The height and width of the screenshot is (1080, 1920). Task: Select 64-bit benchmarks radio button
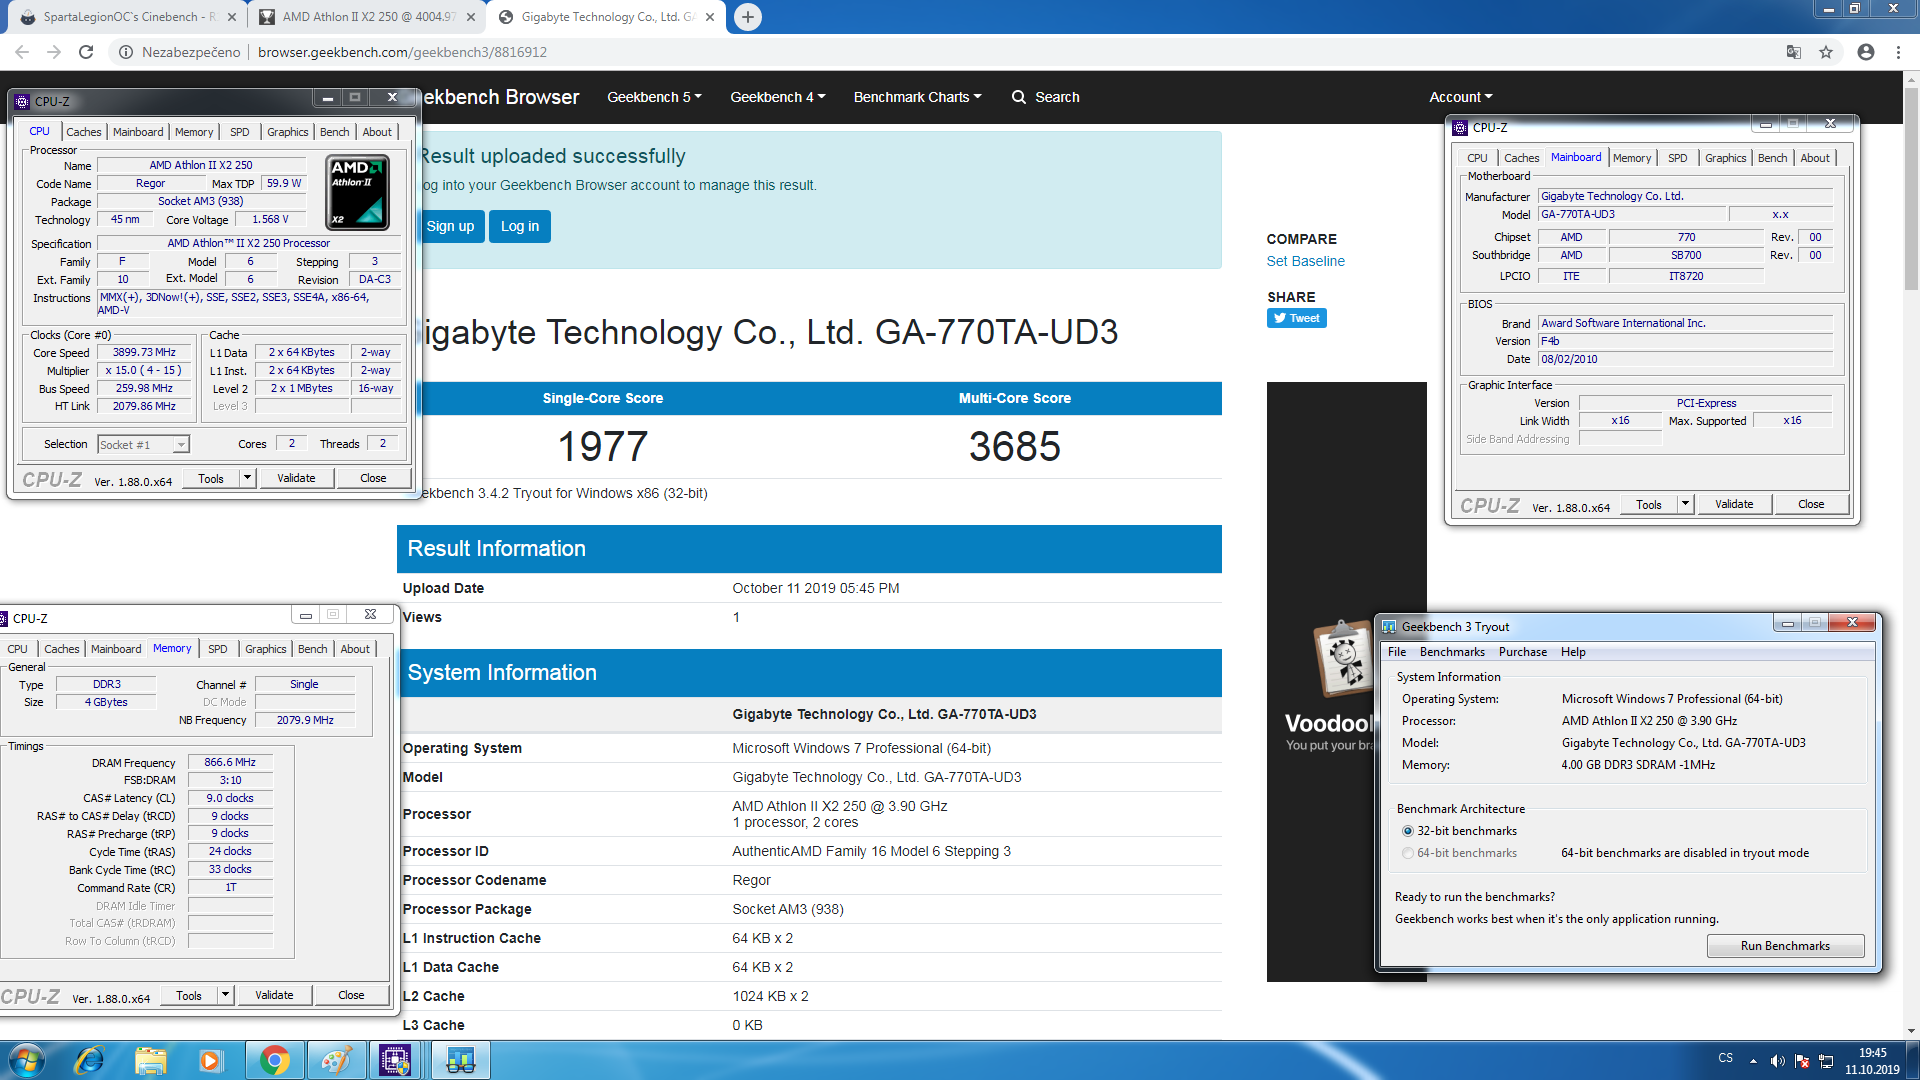pos(1408,853)
